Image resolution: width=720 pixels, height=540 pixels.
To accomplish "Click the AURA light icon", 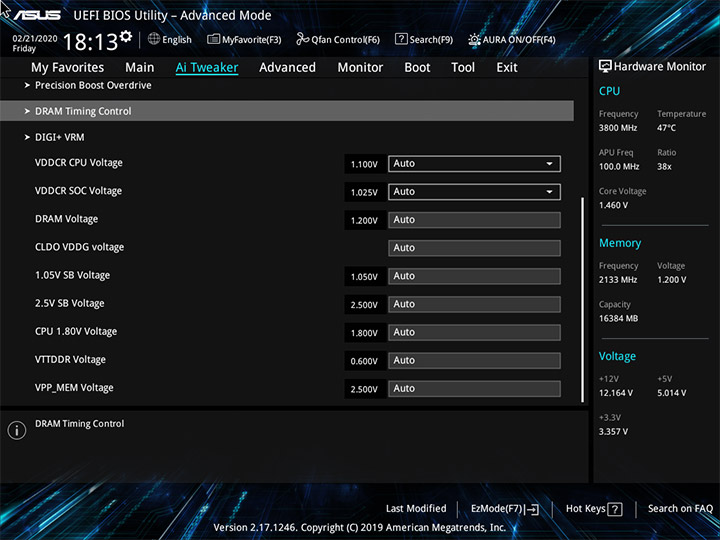I will [474, 39].
